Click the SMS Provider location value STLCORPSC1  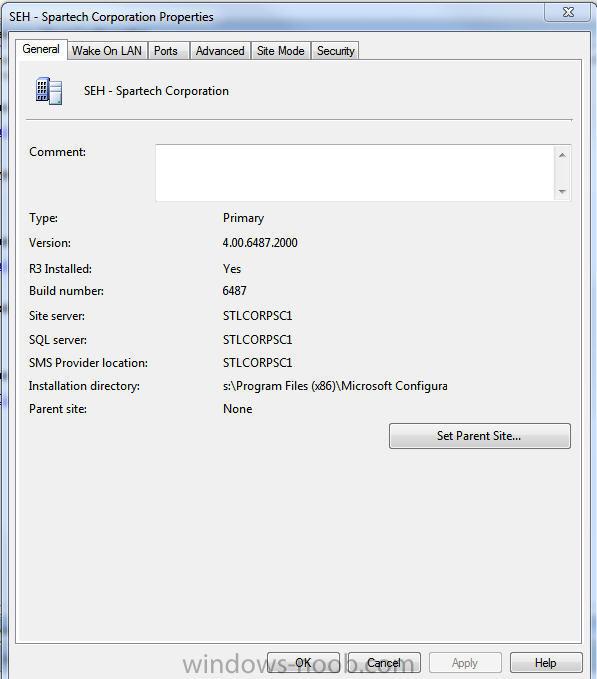click(257, 363)
